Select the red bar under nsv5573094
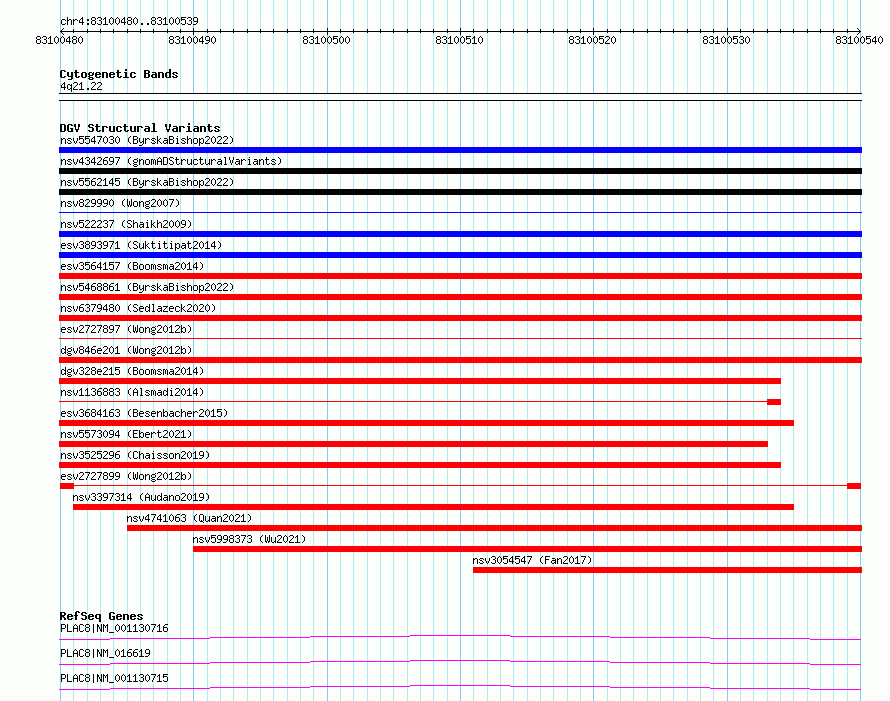890x701 pixels. point(413,444)
